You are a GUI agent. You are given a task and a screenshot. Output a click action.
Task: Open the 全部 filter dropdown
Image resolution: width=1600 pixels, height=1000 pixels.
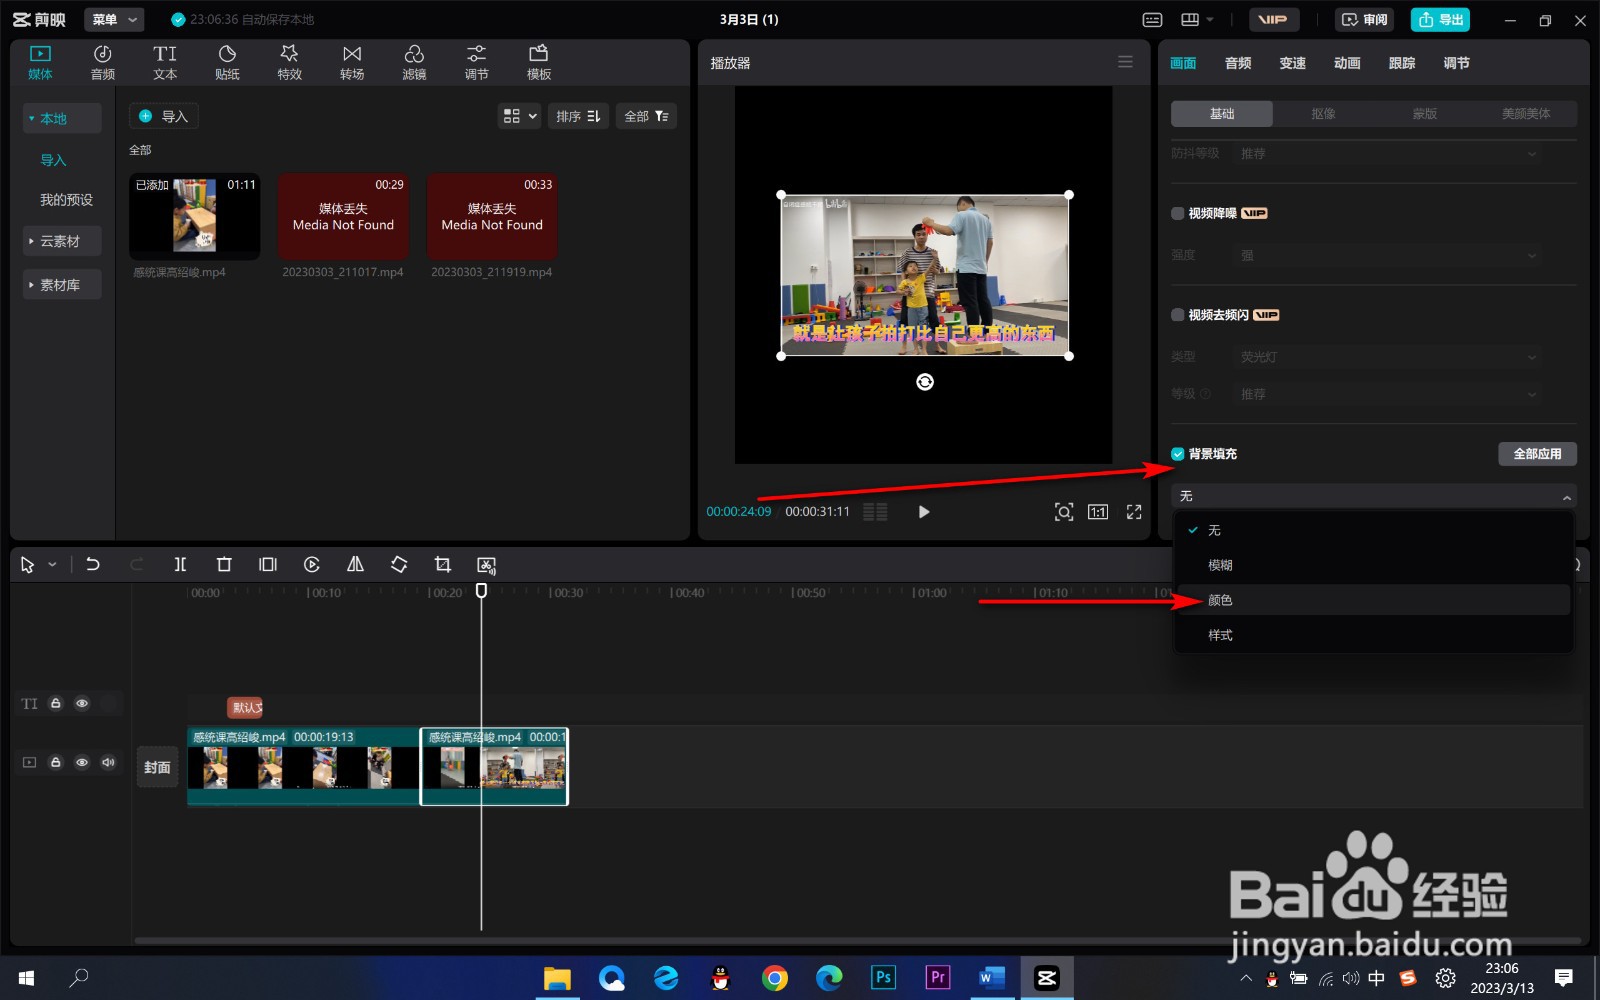point(647,116)
